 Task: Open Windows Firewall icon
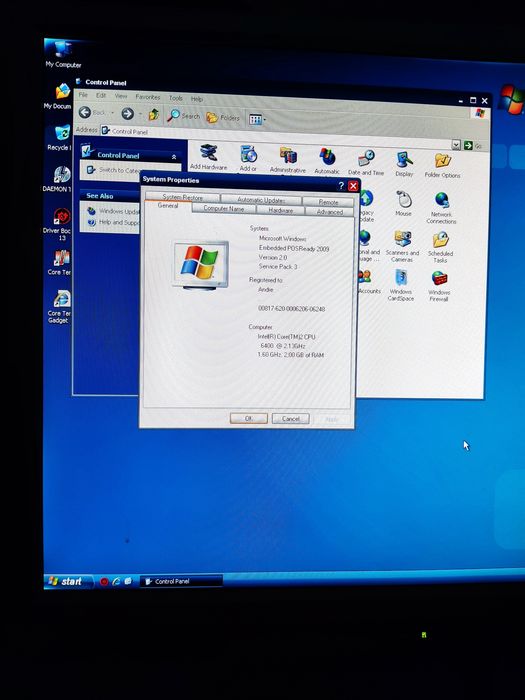(x=439, y=286)
